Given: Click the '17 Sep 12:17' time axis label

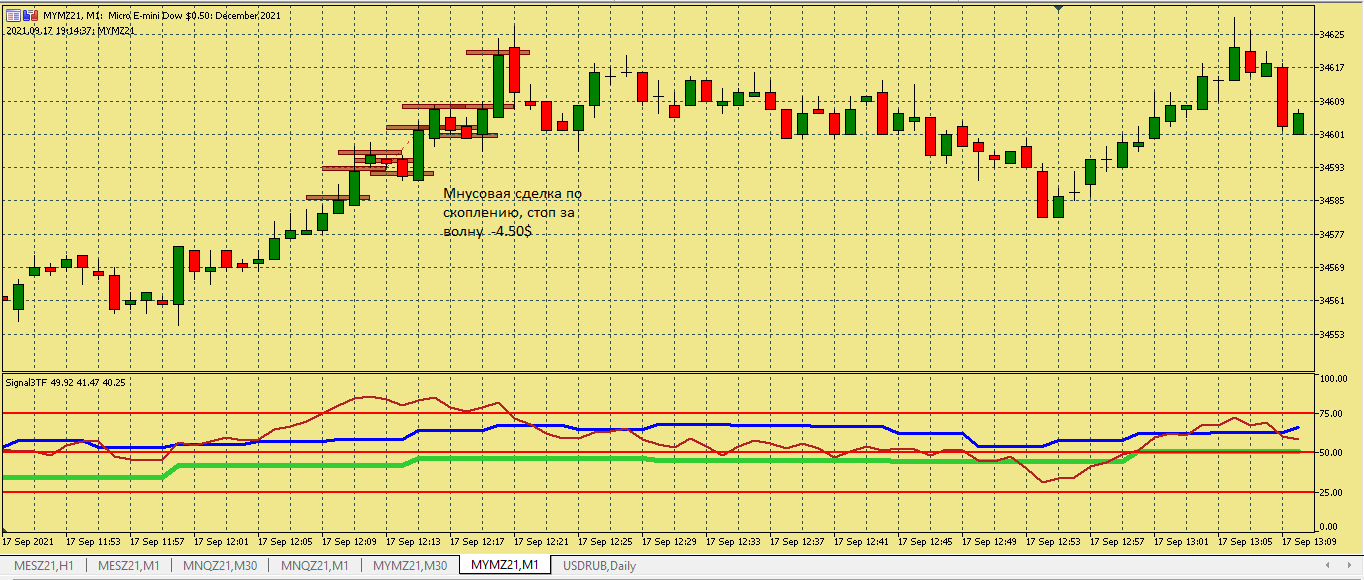Looking at the screenshot, I should click(x=477, y=542).
